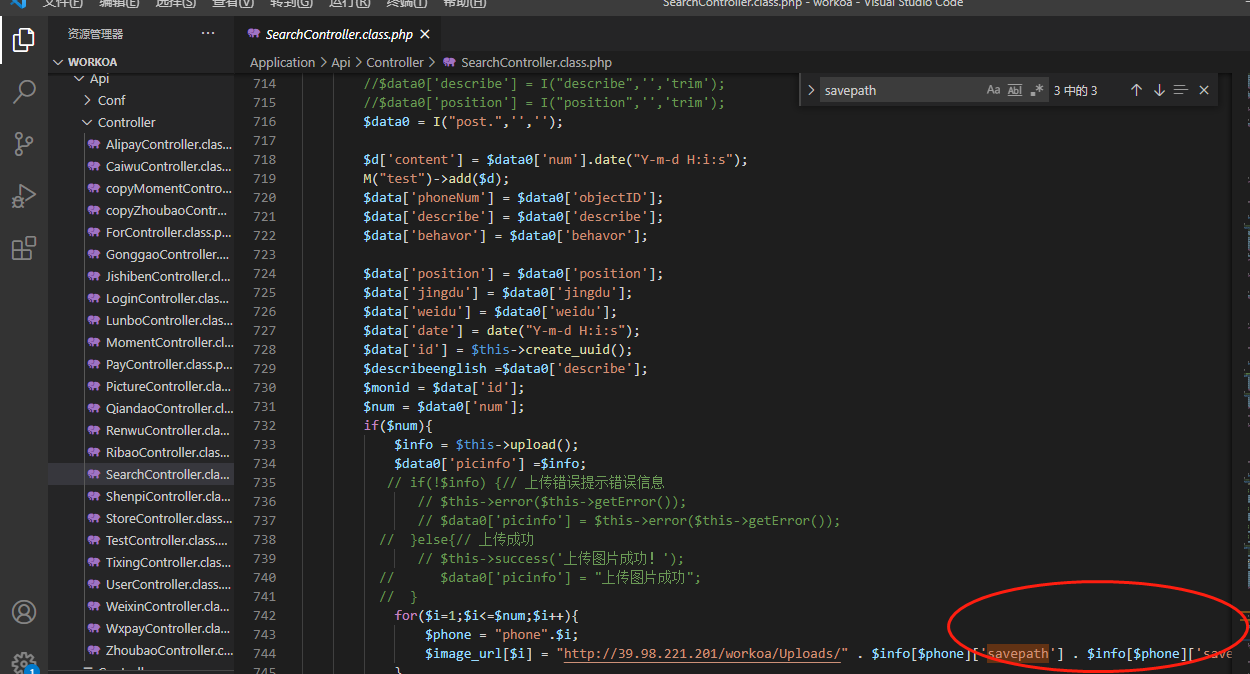The width and height of the screenshot is (1250, 674).
Task: Go to next match in find widget
Action: (1159, 90)
